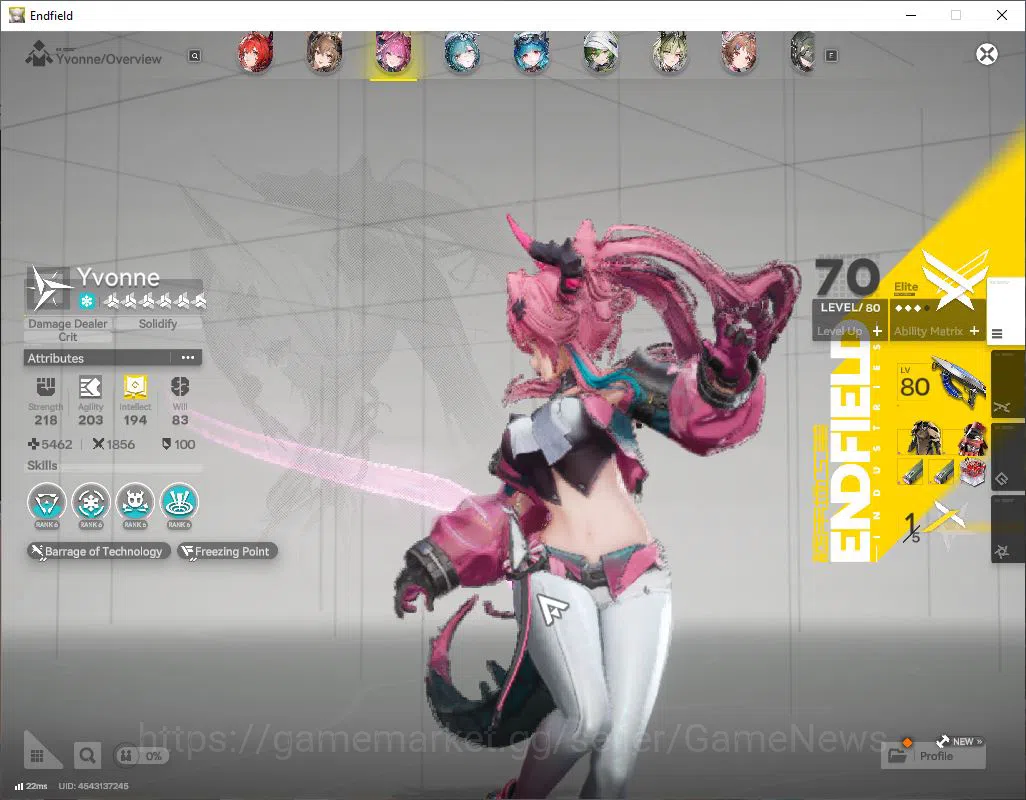Open the red gloves gear slot

click(x=972, y=438)
